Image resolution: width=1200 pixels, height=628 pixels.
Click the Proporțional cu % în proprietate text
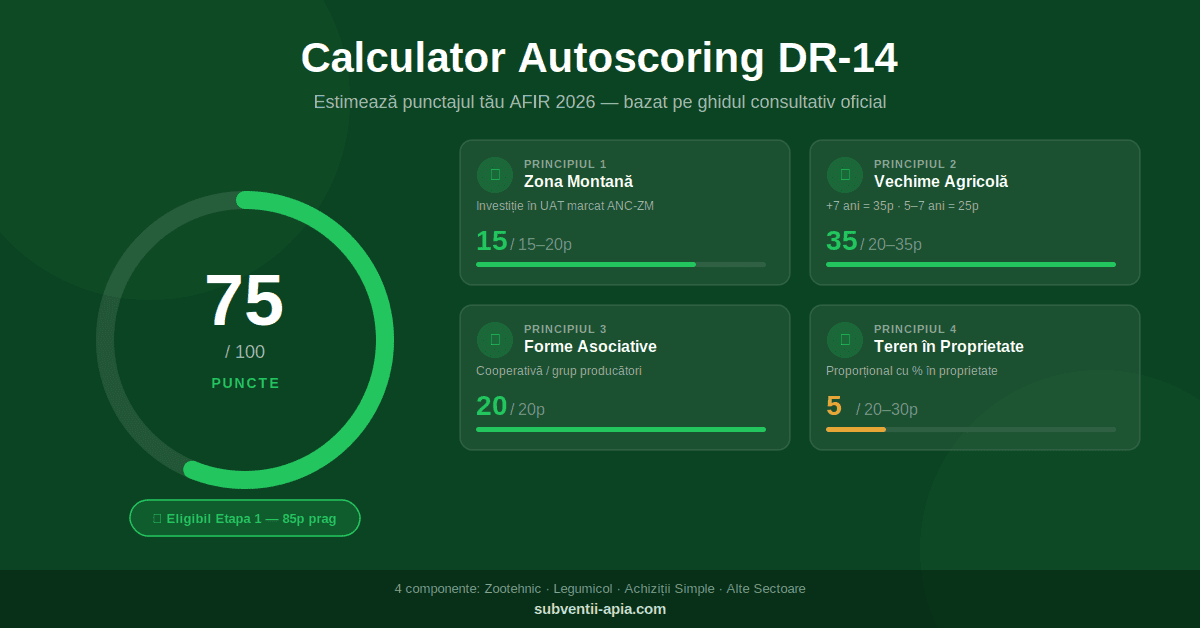click(912, 371)
